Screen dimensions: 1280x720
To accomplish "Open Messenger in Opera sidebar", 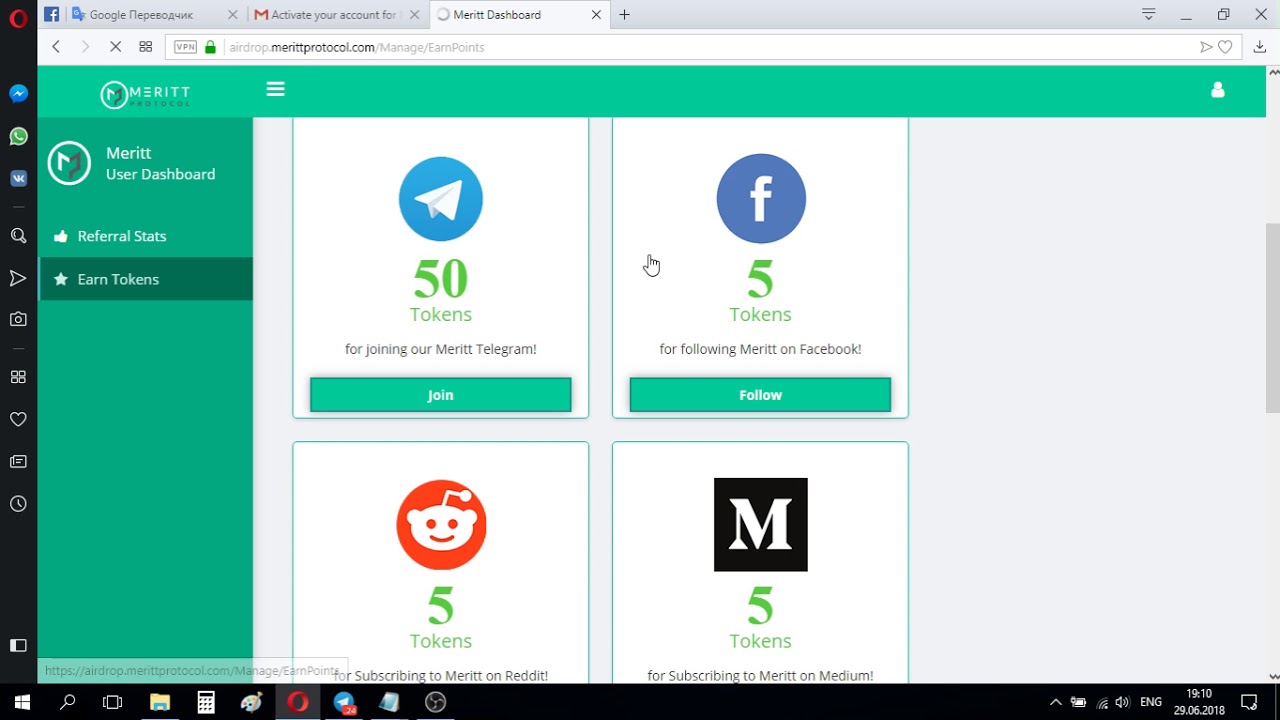I will click(18, 94).
